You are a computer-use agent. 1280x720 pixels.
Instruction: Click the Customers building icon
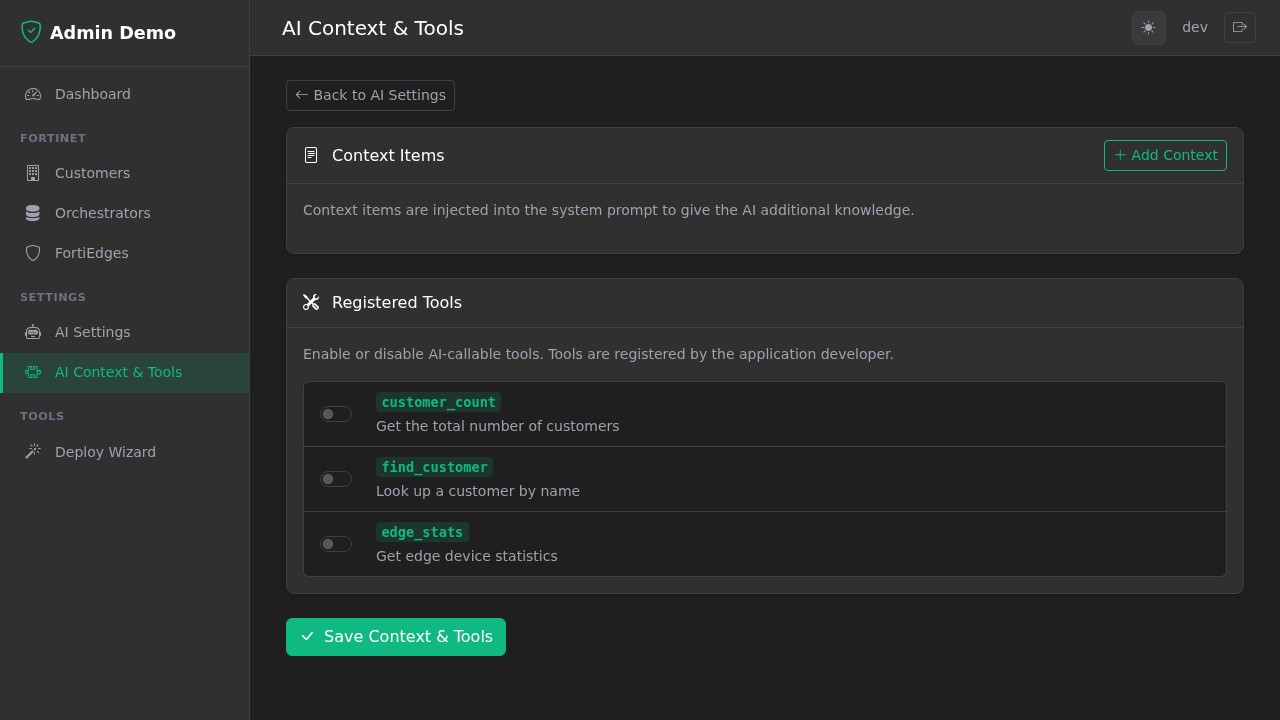[x=33, y=173]
